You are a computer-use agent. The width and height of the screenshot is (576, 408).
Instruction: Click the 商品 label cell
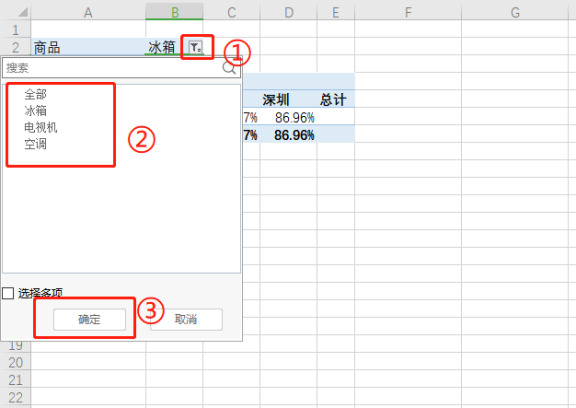coord(88,47)
